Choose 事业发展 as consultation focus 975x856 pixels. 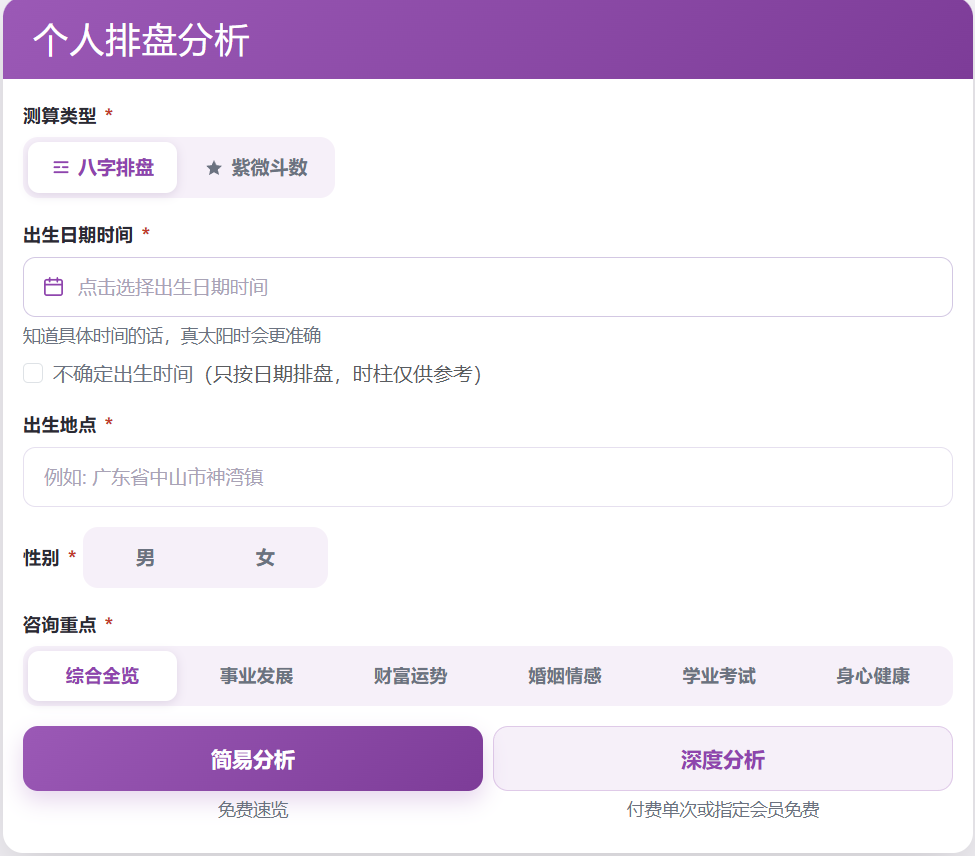(256, 676)
